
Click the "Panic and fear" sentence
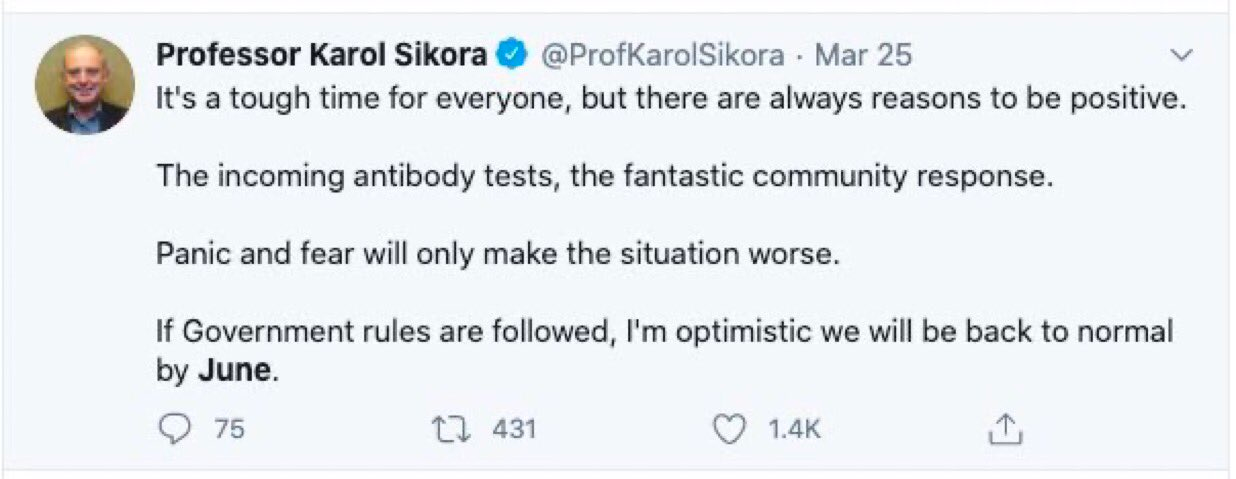click(x=494, y=254)
